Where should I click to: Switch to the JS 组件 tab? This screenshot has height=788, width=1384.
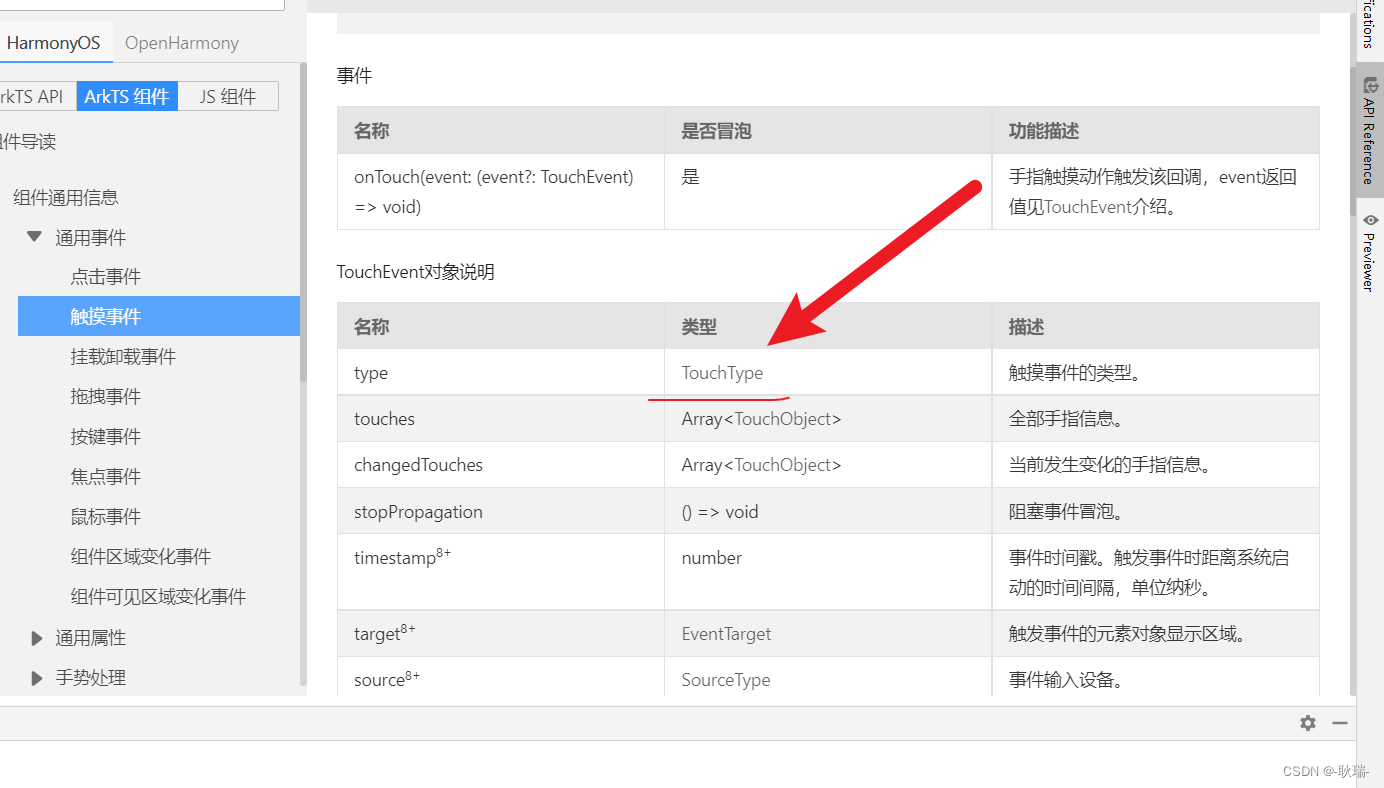(227, 95)
